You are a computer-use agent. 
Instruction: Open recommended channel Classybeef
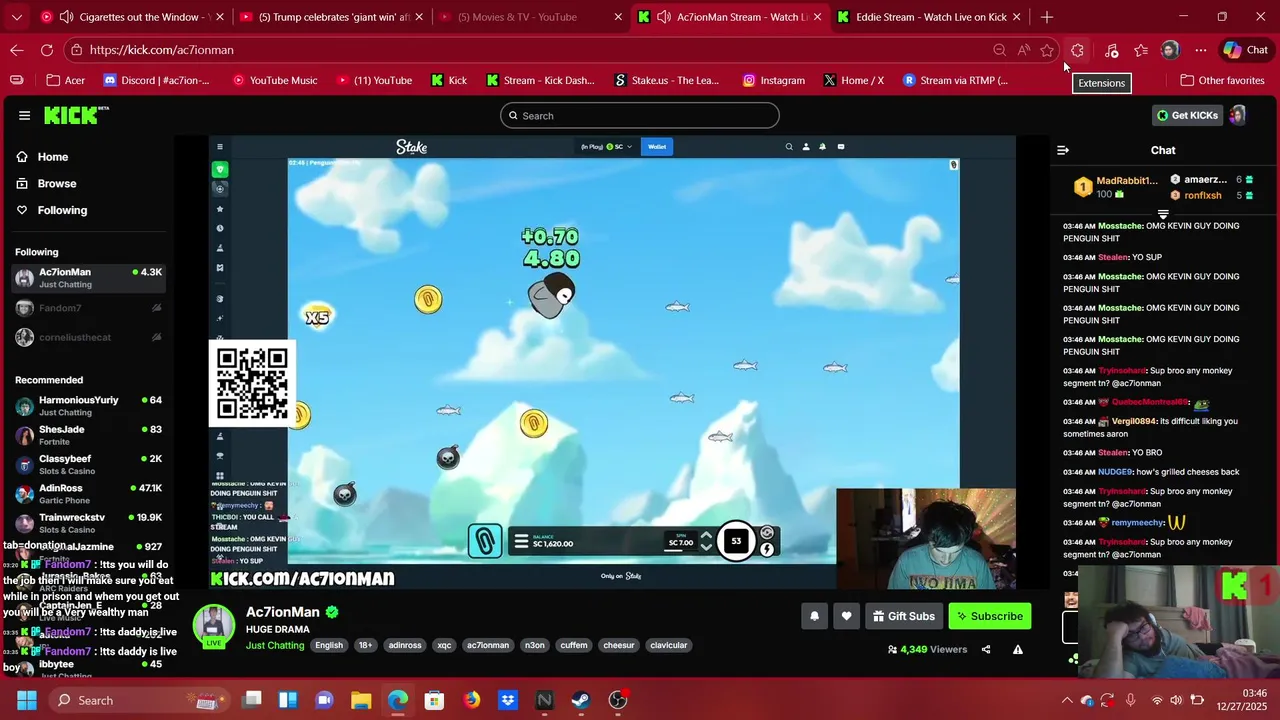88,464
